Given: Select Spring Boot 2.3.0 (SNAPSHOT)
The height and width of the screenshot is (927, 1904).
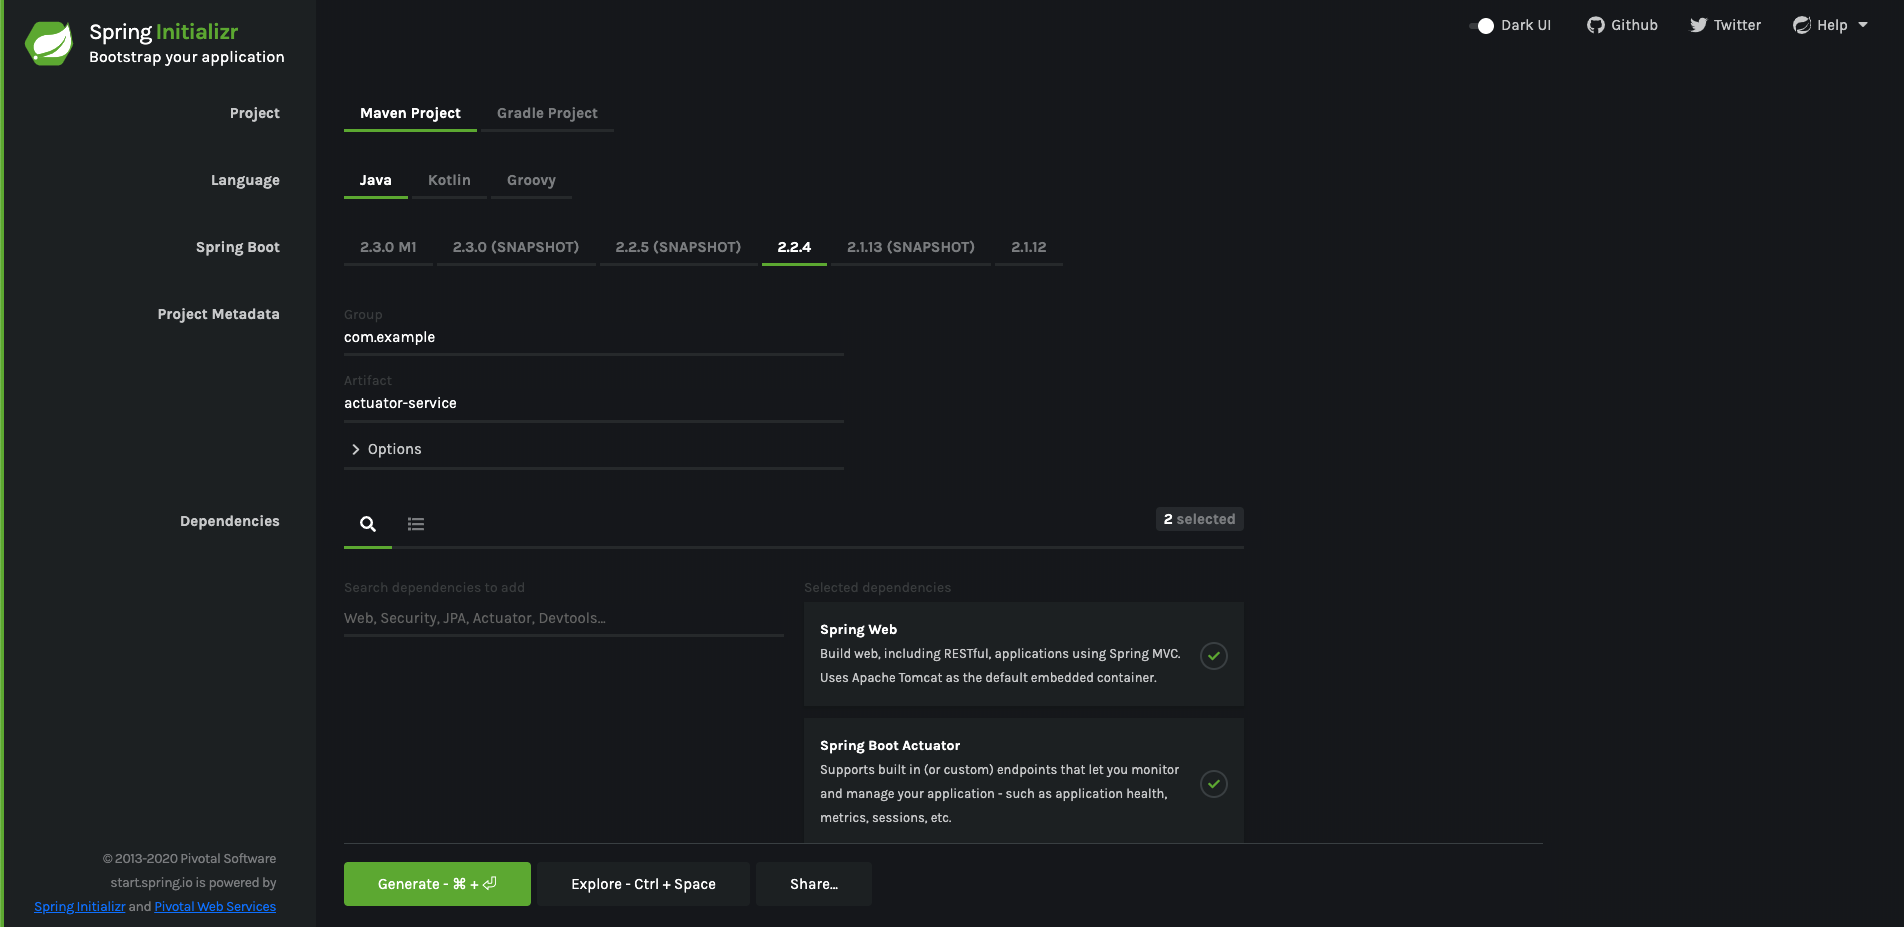Looking at the screenshot, I should pos(516,247).
